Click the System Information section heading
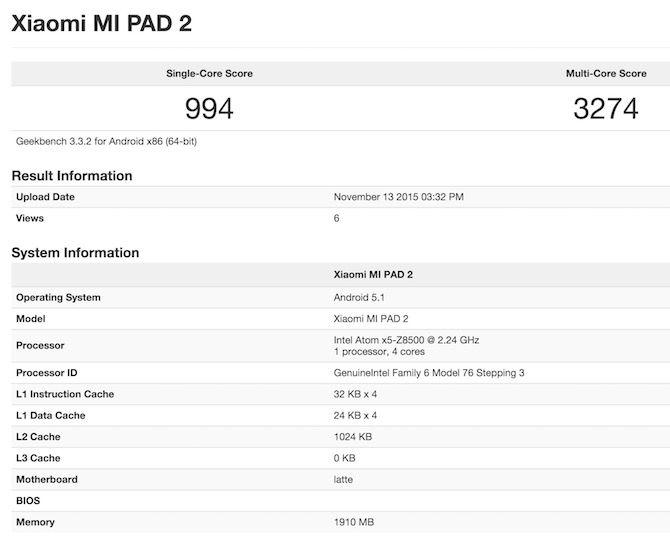 75,253
